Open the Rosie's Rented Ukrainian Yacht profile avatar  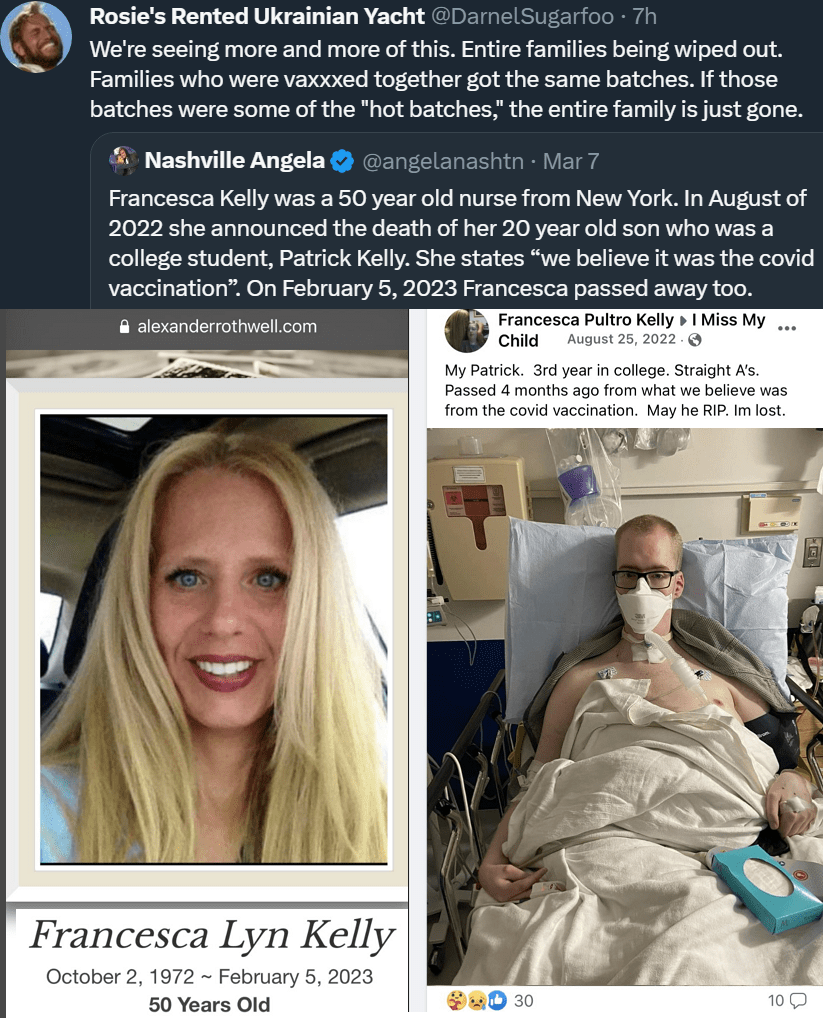click(x=36, y=36)
